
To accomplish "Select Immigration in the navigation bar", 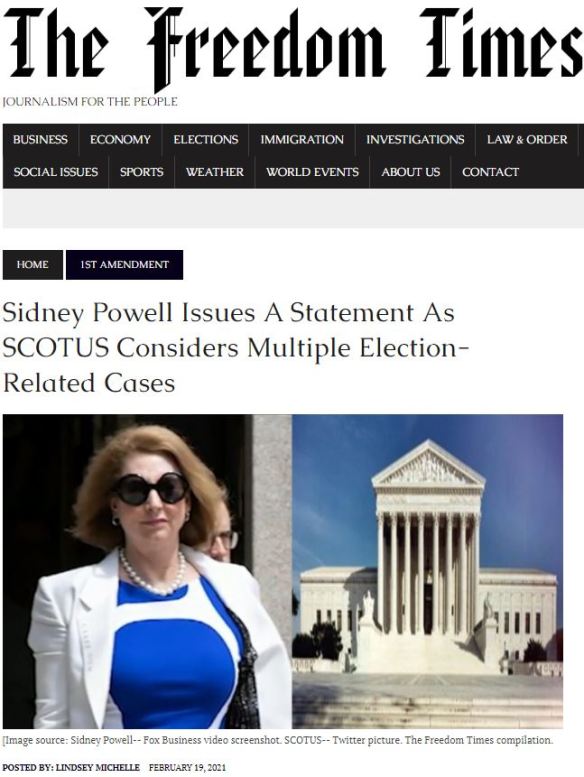I will point(302,140).
